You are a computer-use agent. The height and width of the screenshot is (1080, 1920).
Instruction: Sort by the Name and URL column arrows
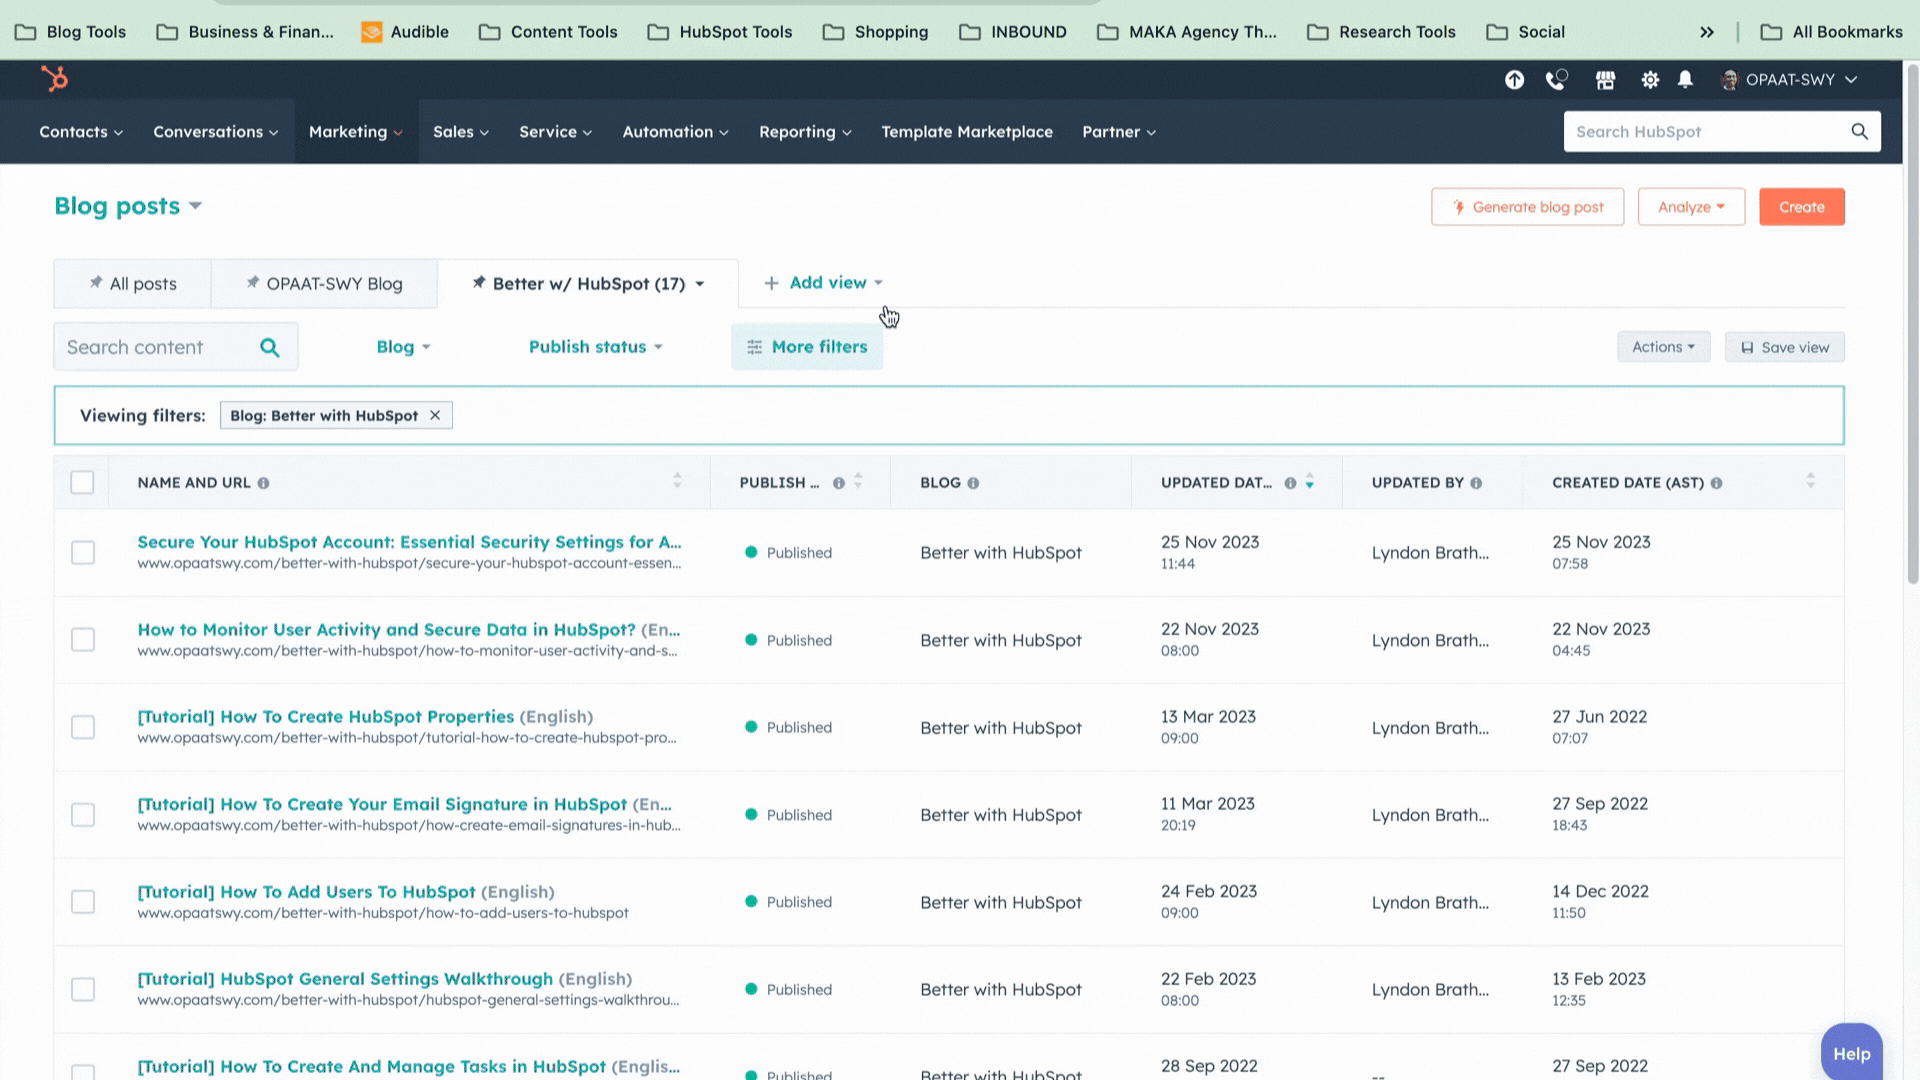(677, 481)
